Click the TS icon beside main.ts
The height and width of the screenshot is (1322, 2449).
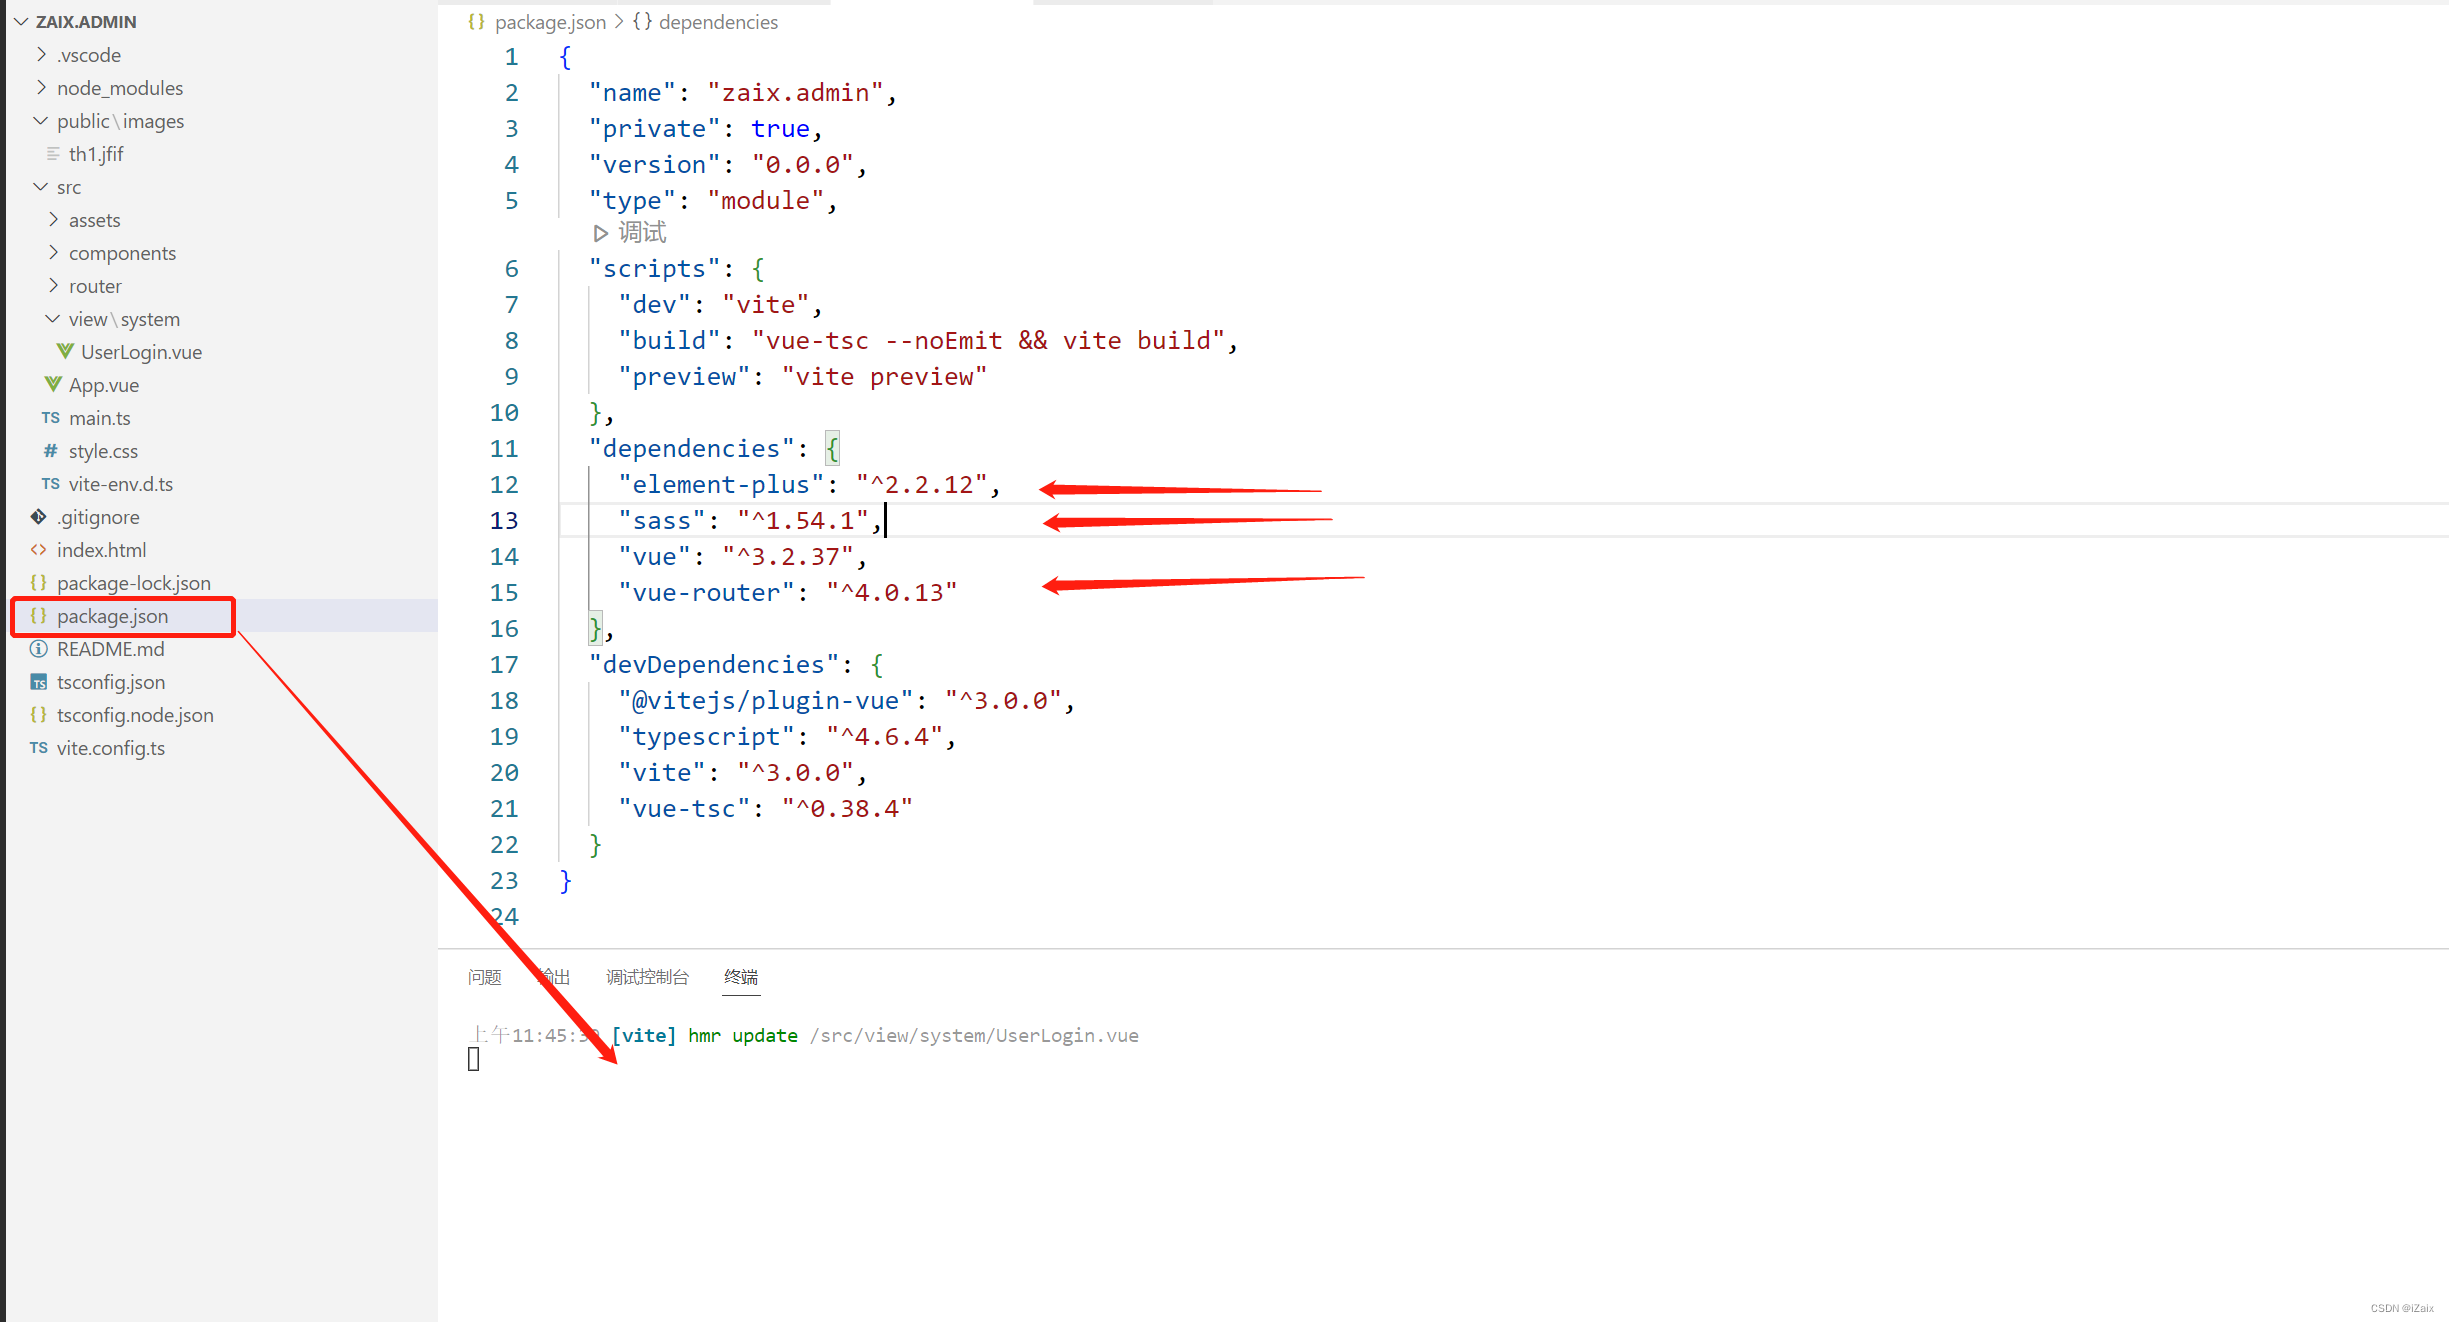(x=51, y=417)
